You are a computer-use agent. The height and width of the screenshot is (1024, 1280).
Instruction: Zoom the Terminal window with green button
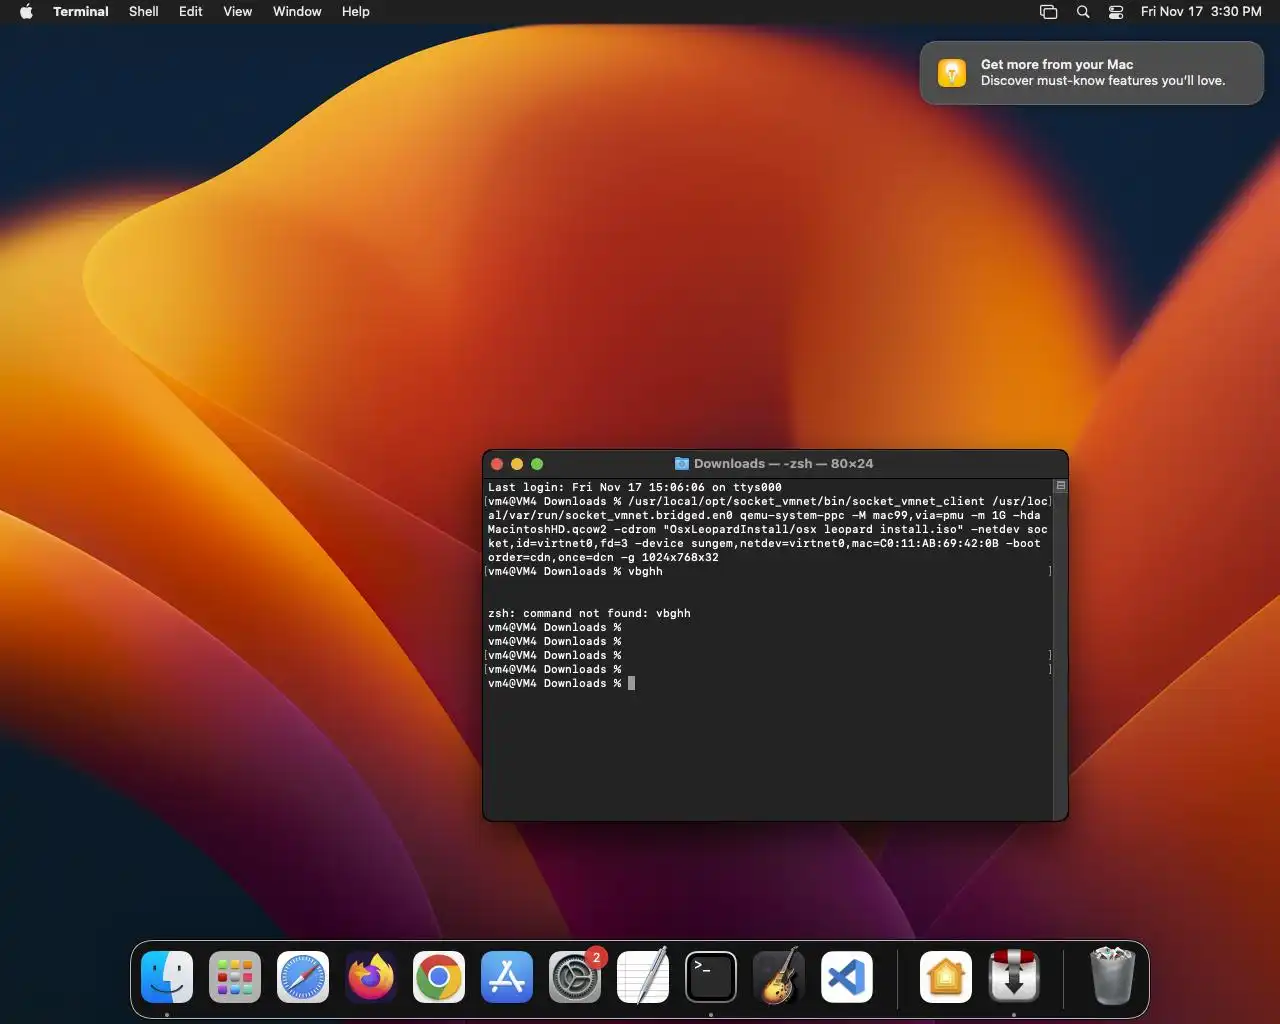coord(537,464)
